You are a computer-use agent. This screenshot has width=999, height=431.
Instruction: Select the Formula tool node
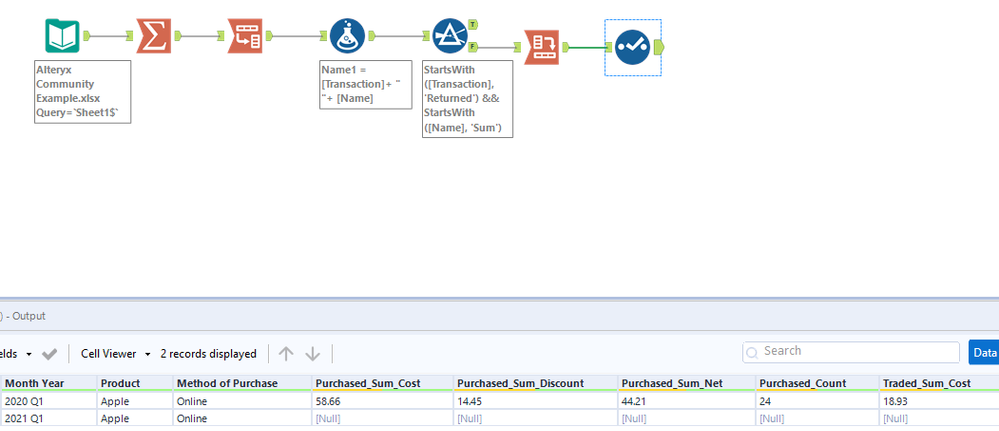(347, 36)
